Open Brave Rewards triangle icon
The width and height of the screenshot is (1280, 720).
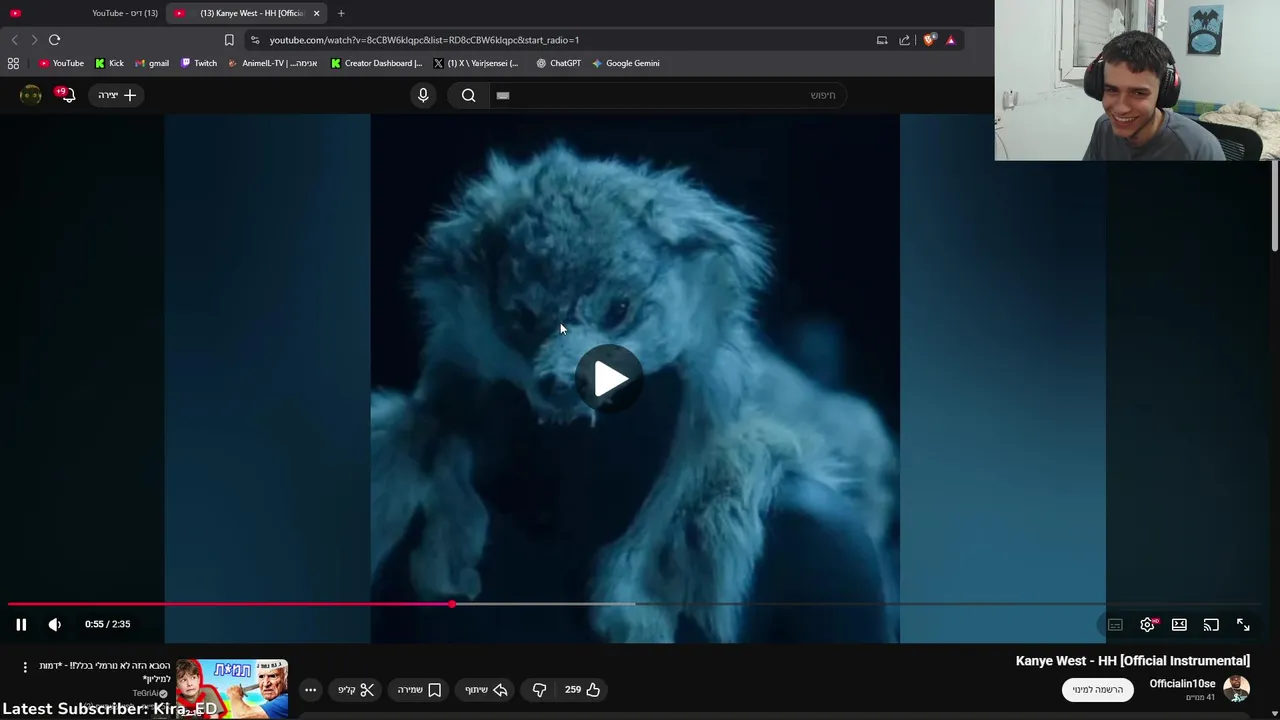click(x=951, y=40)
